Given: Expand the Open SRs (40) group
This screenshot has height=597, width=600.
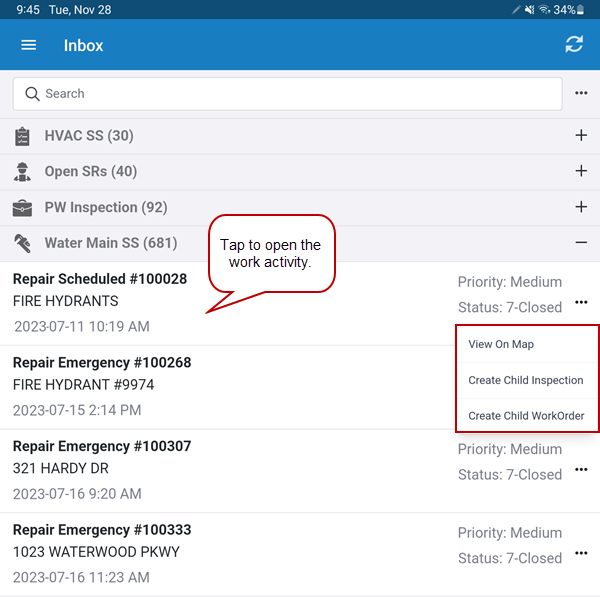Looking at the screenshot, I should (x=581, y=172).
